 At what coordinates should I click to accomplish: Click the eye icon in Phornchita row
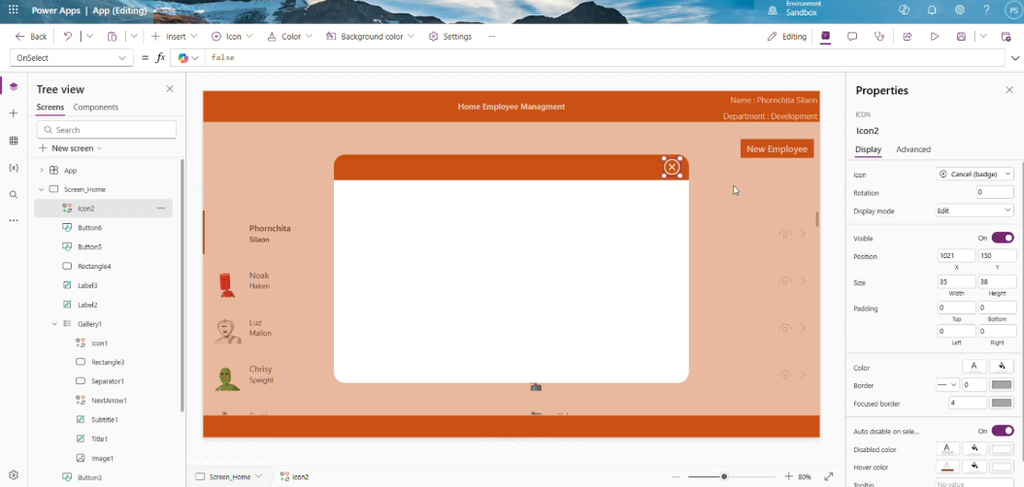[x=785, y=234]
